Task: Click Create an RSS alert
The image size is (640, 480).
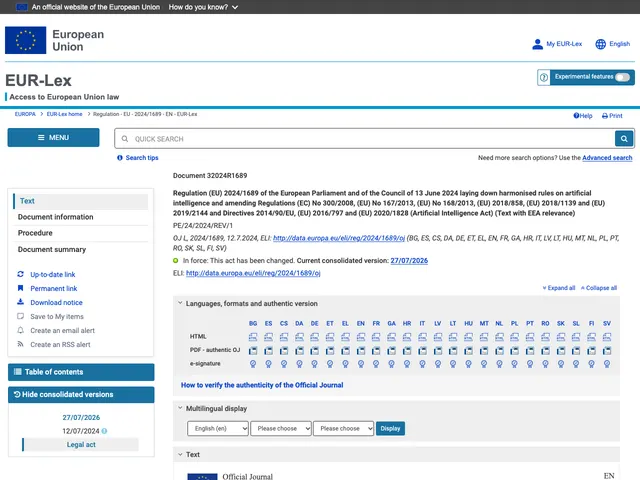Action: point(60,345)
